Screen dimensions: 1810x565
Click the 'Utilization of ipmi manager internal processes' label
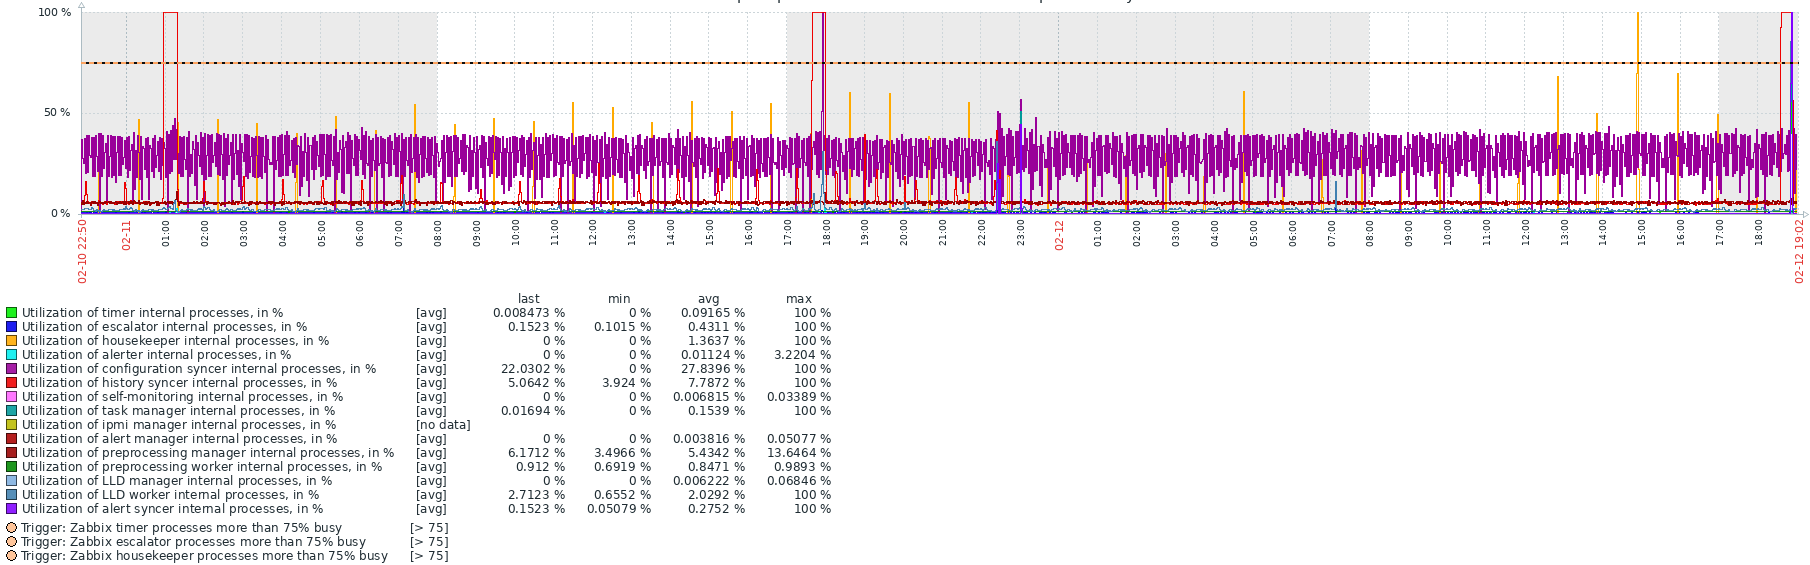tap(179, 425)
